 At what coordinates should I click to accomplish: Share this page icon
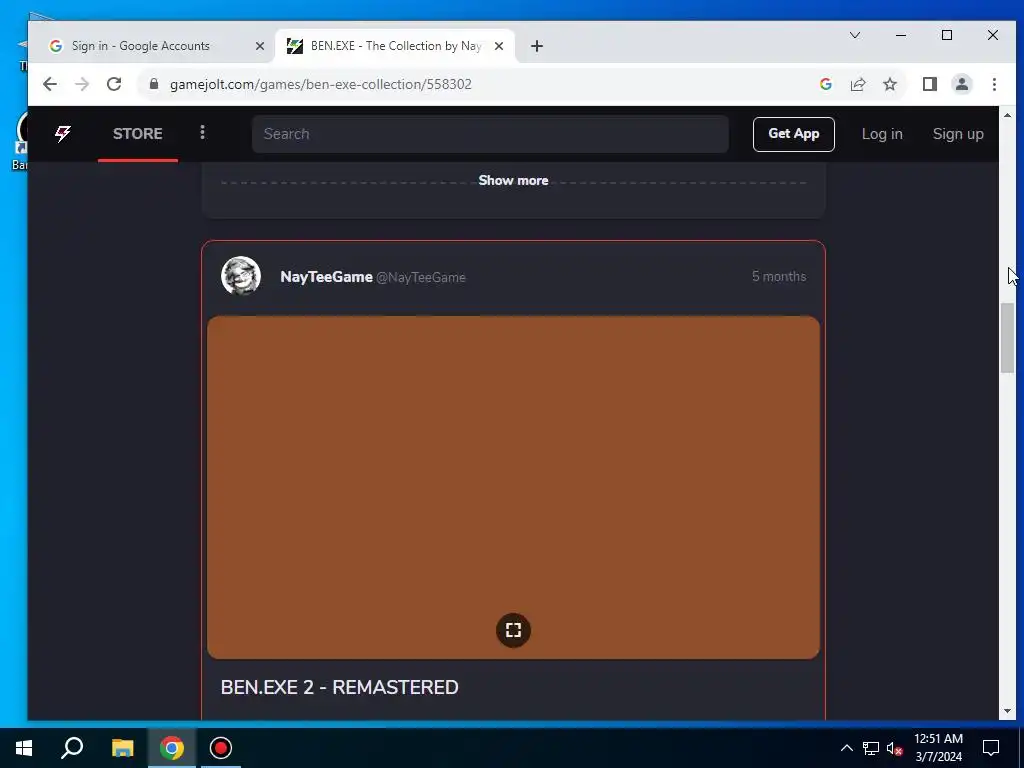pyautogui.click(x=858, y=84)
